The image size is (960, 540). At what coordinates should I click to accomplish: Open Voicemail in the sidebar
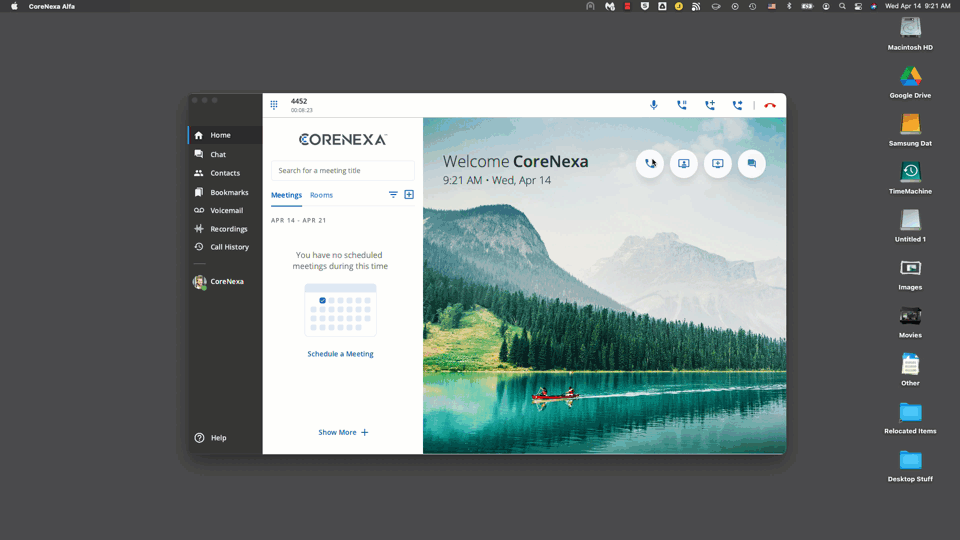pos(225,211)
